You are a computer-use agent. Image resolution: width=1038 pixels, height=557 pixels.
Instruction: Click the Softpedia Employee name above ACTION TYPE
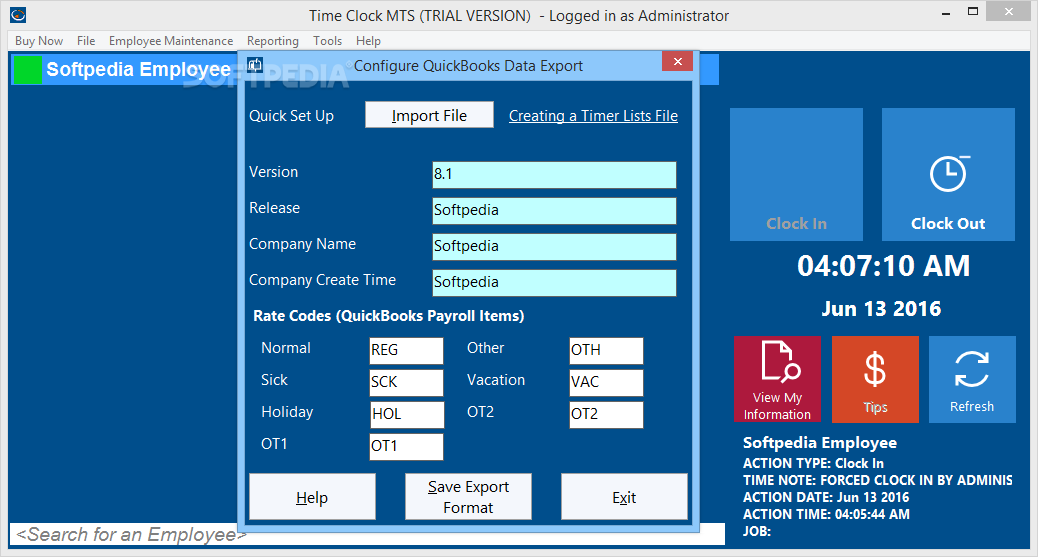point(820,443)
